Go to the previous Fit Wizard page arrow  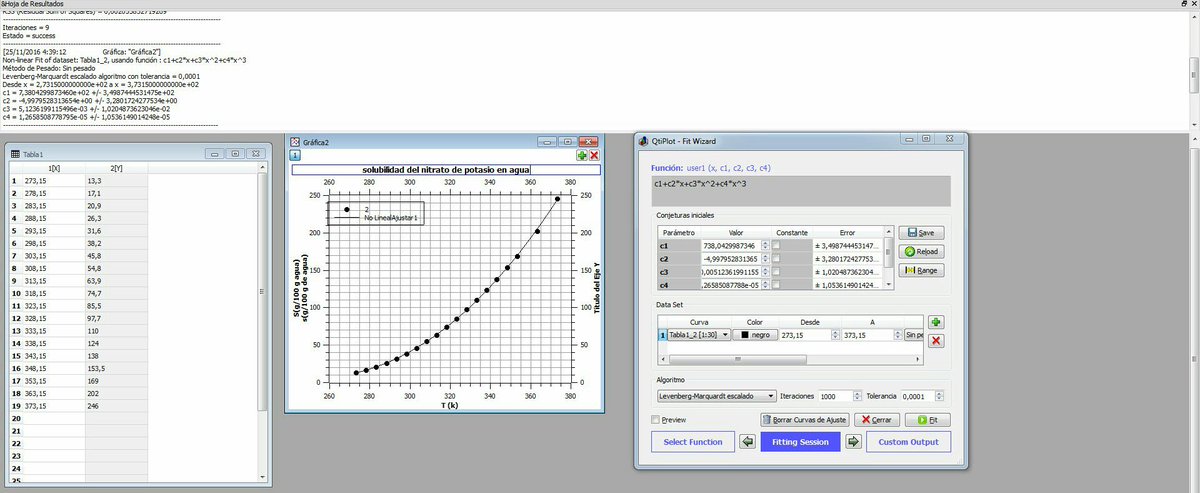click(x=747, y=442)
